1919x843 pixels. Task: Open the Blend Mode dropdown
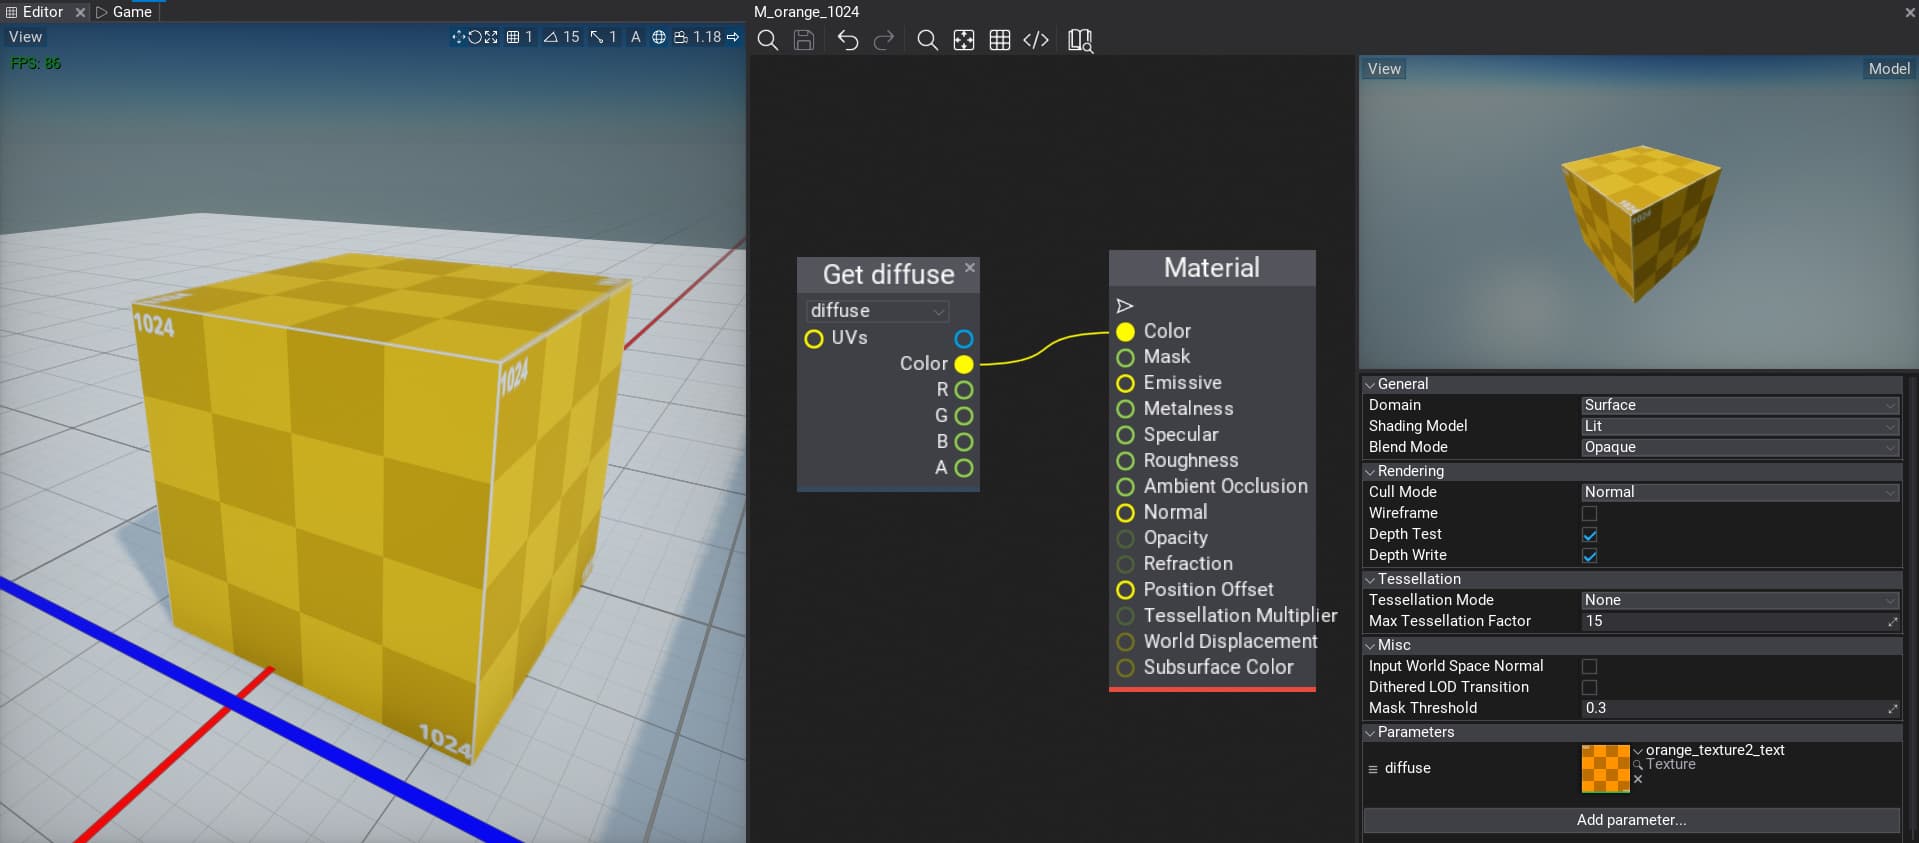pyautogui.click(x=1739, y=447)
